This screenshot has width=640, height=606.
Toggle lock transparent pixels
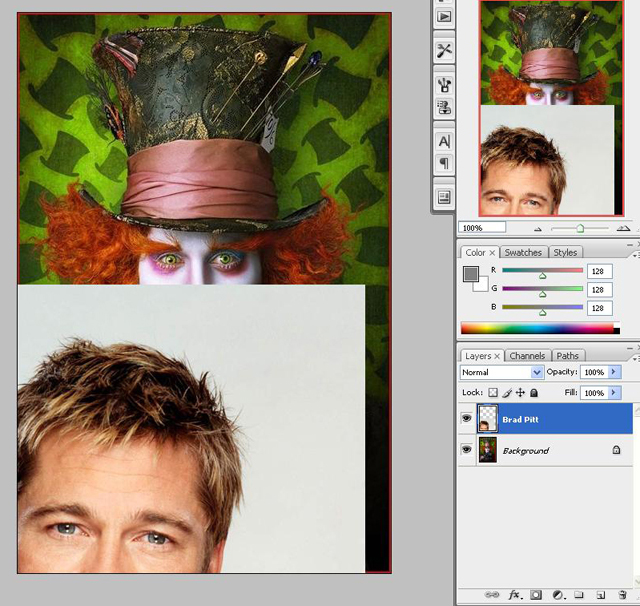click(x=493, y=393)
